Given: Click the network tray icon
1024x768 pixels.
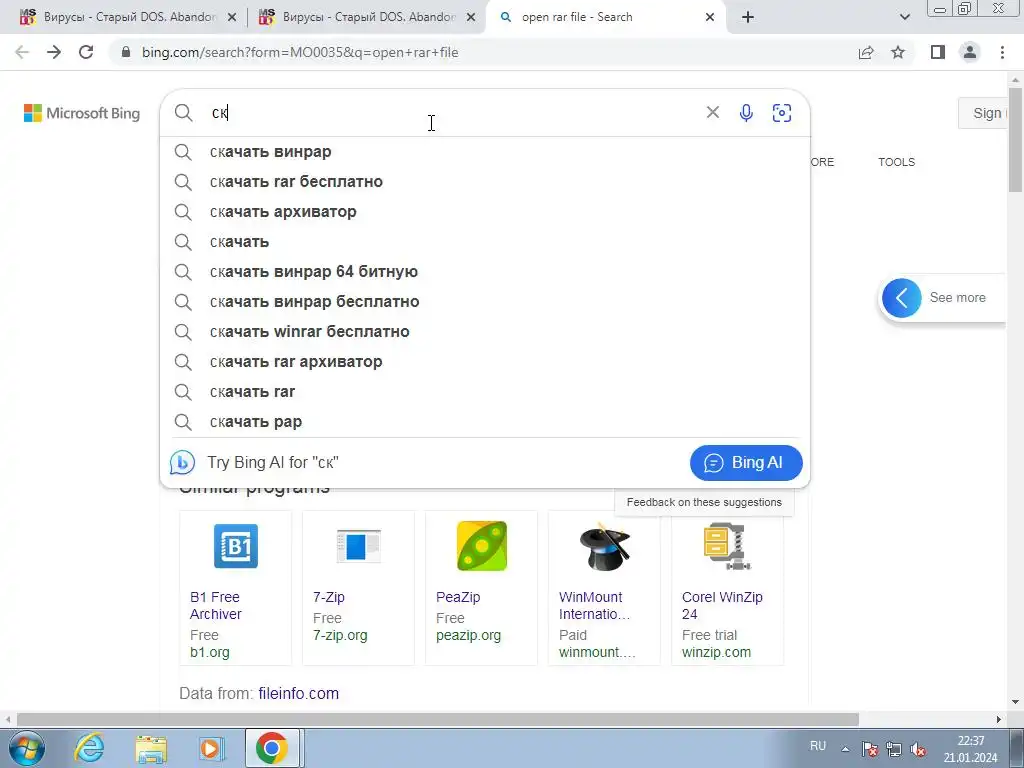Looking at the screenshot, I should [x=894, y=750].
